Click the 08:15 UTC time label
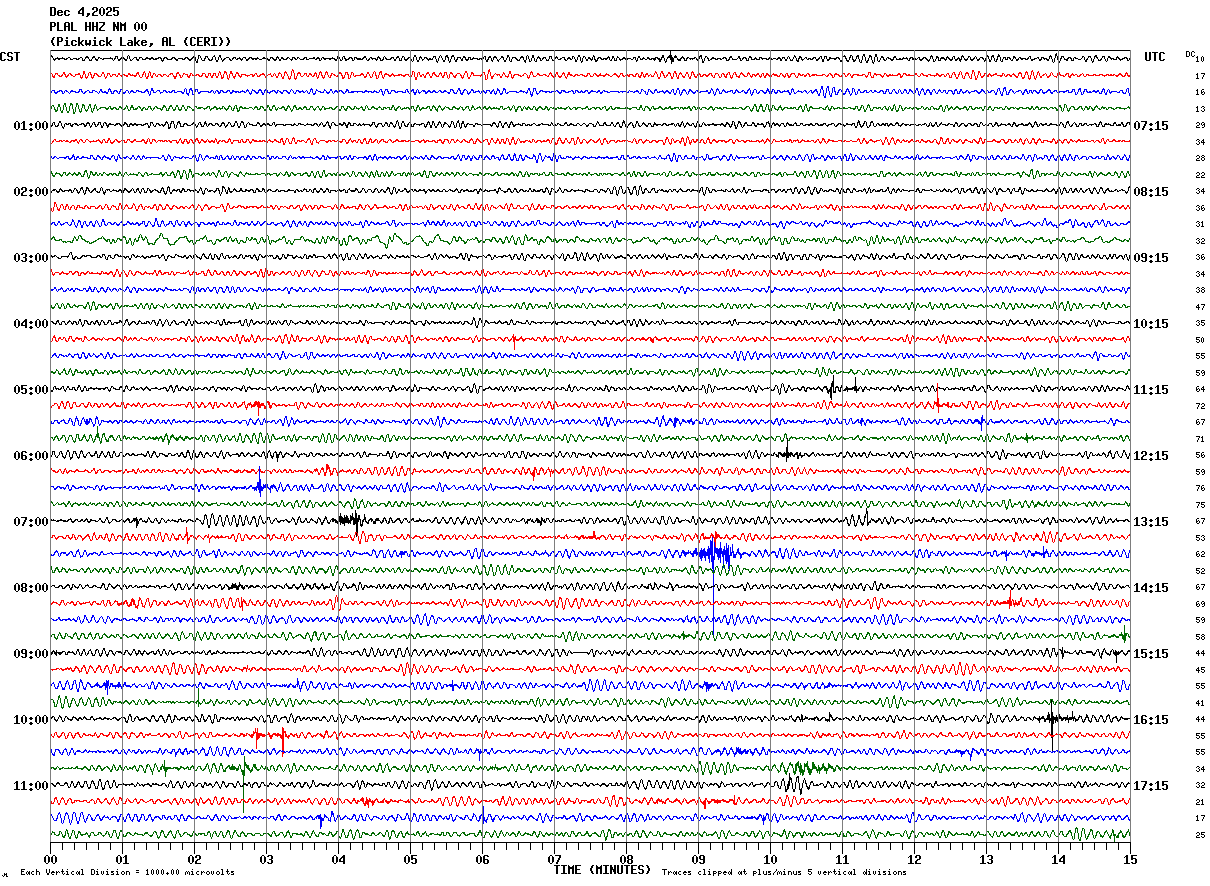Image resolution: width=1210 pixels, height=886 pixels. tap(1150, 192)
